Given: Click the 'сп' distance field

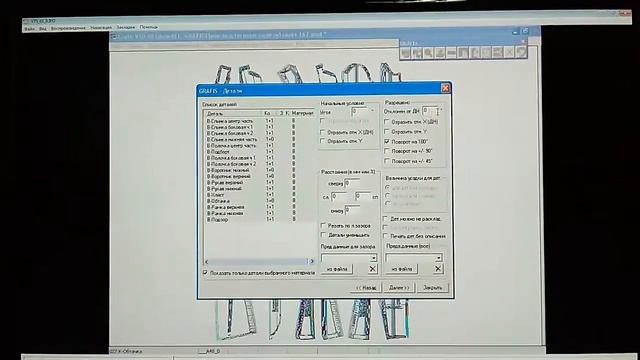Looking at the screenshot, I should (363, 197).
